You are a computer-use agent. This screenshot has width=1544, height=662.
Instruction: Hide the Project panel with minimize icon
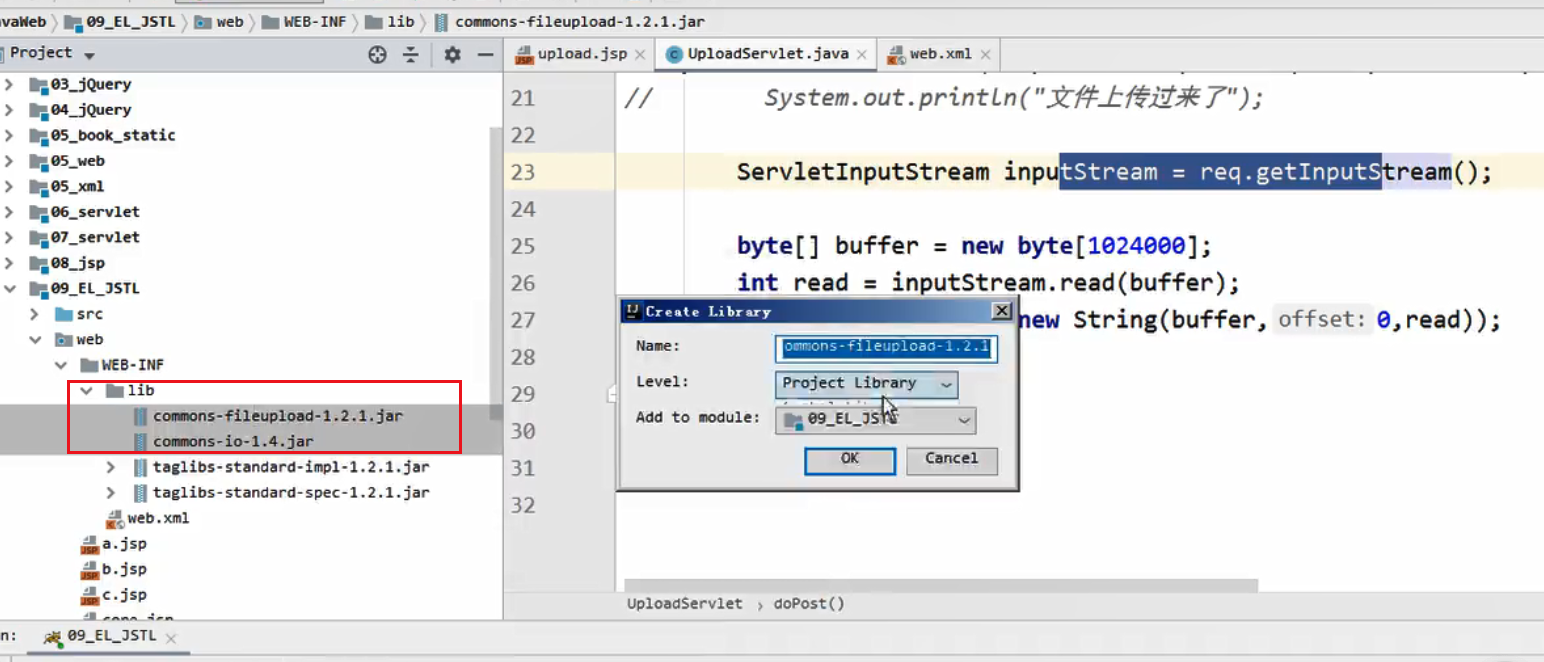coord(486,55)
